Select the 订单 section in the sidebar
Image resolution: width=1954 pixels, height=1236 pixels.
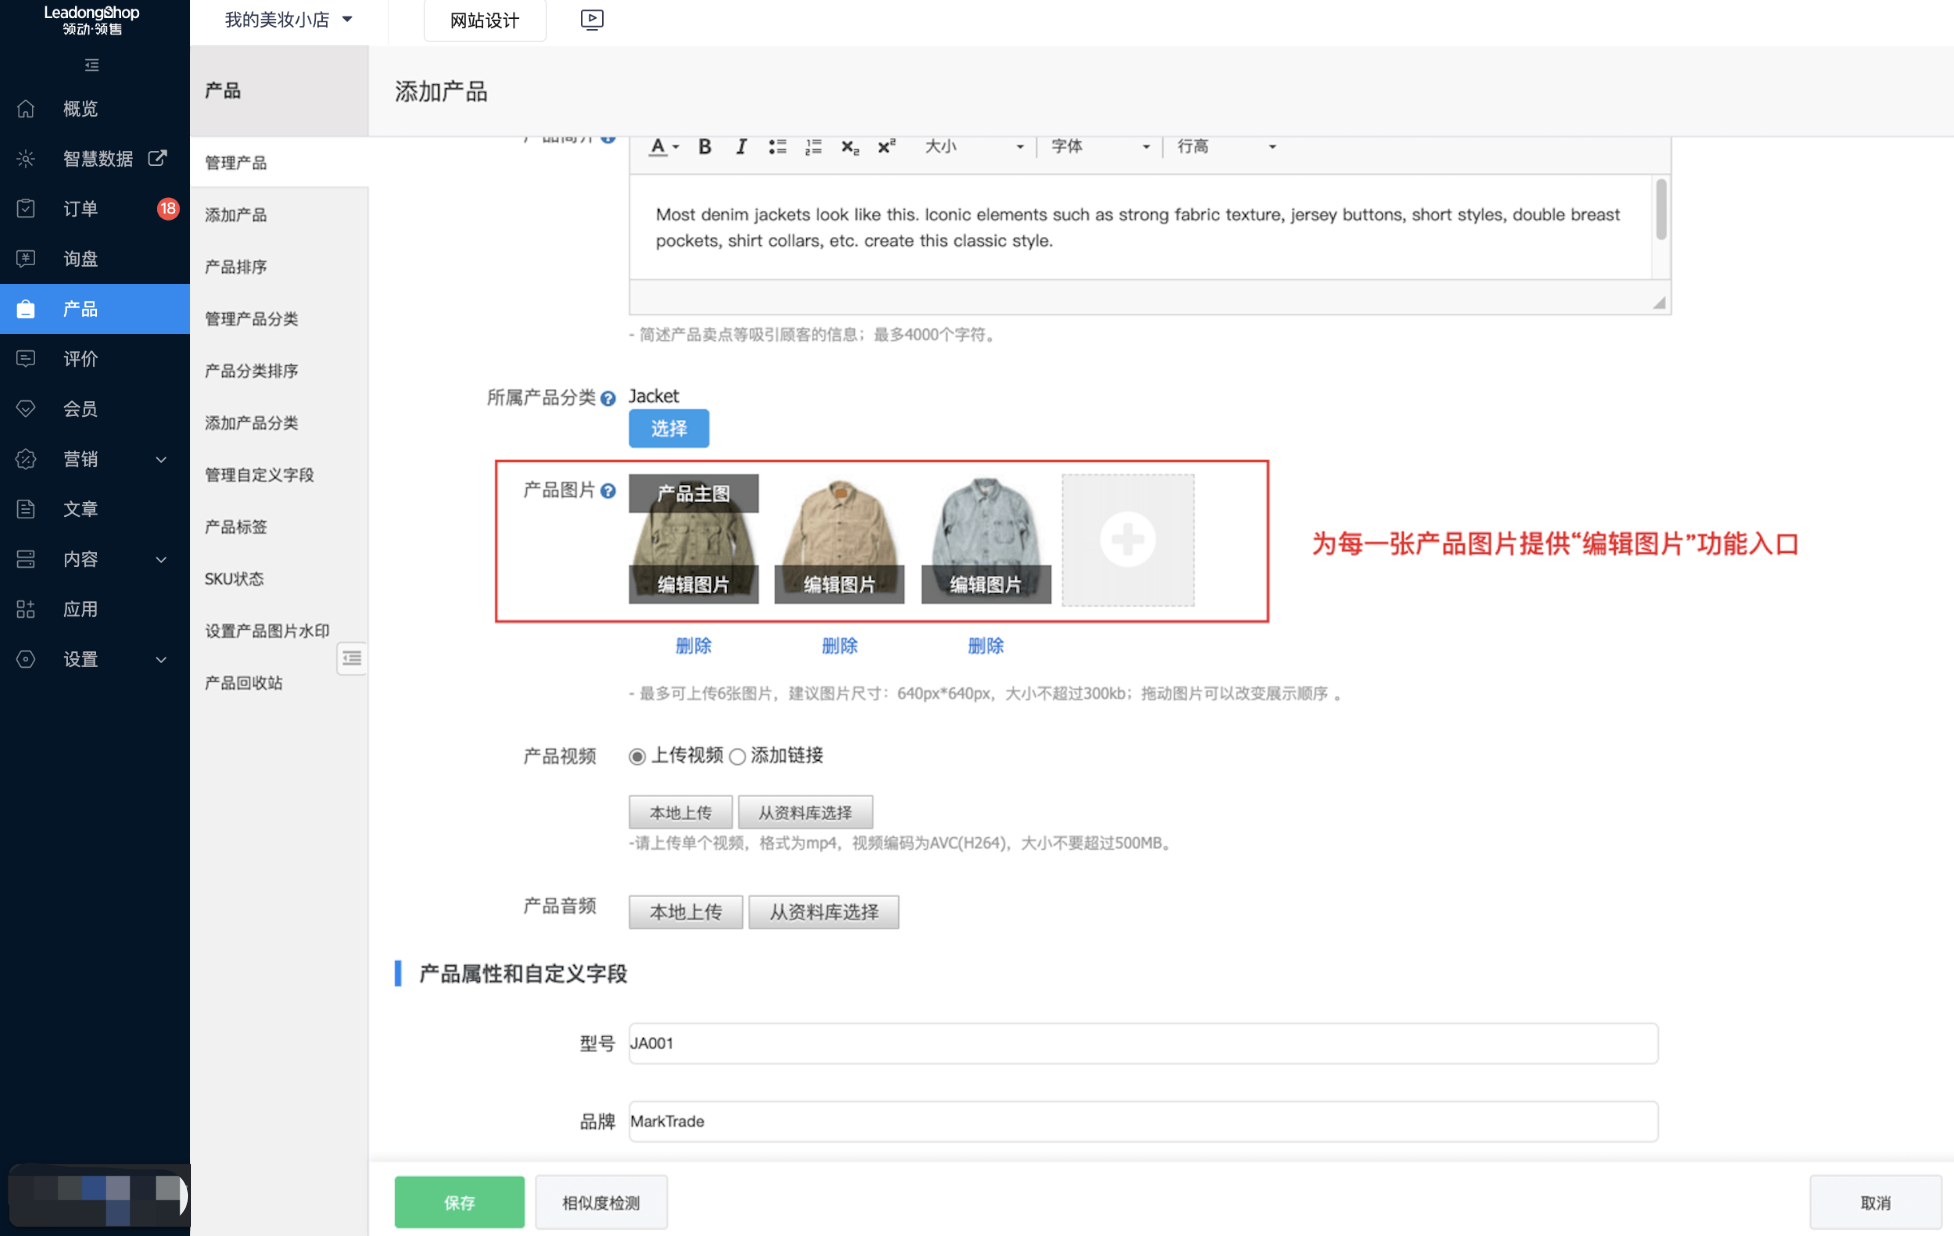pos(80,208)
